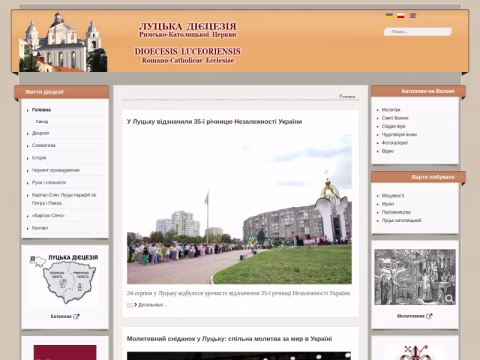The height and width of the screenshot is (360, 480).
Task: Open the Молитовник link
Action: [411, 316]
